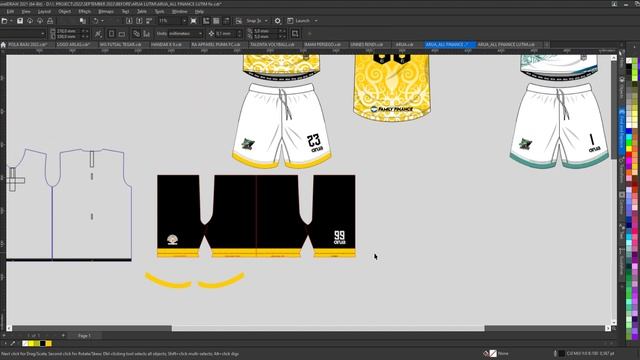Screen dimensions: 640x360
Task: Open the Edit menu
Action: pos(10,11)
